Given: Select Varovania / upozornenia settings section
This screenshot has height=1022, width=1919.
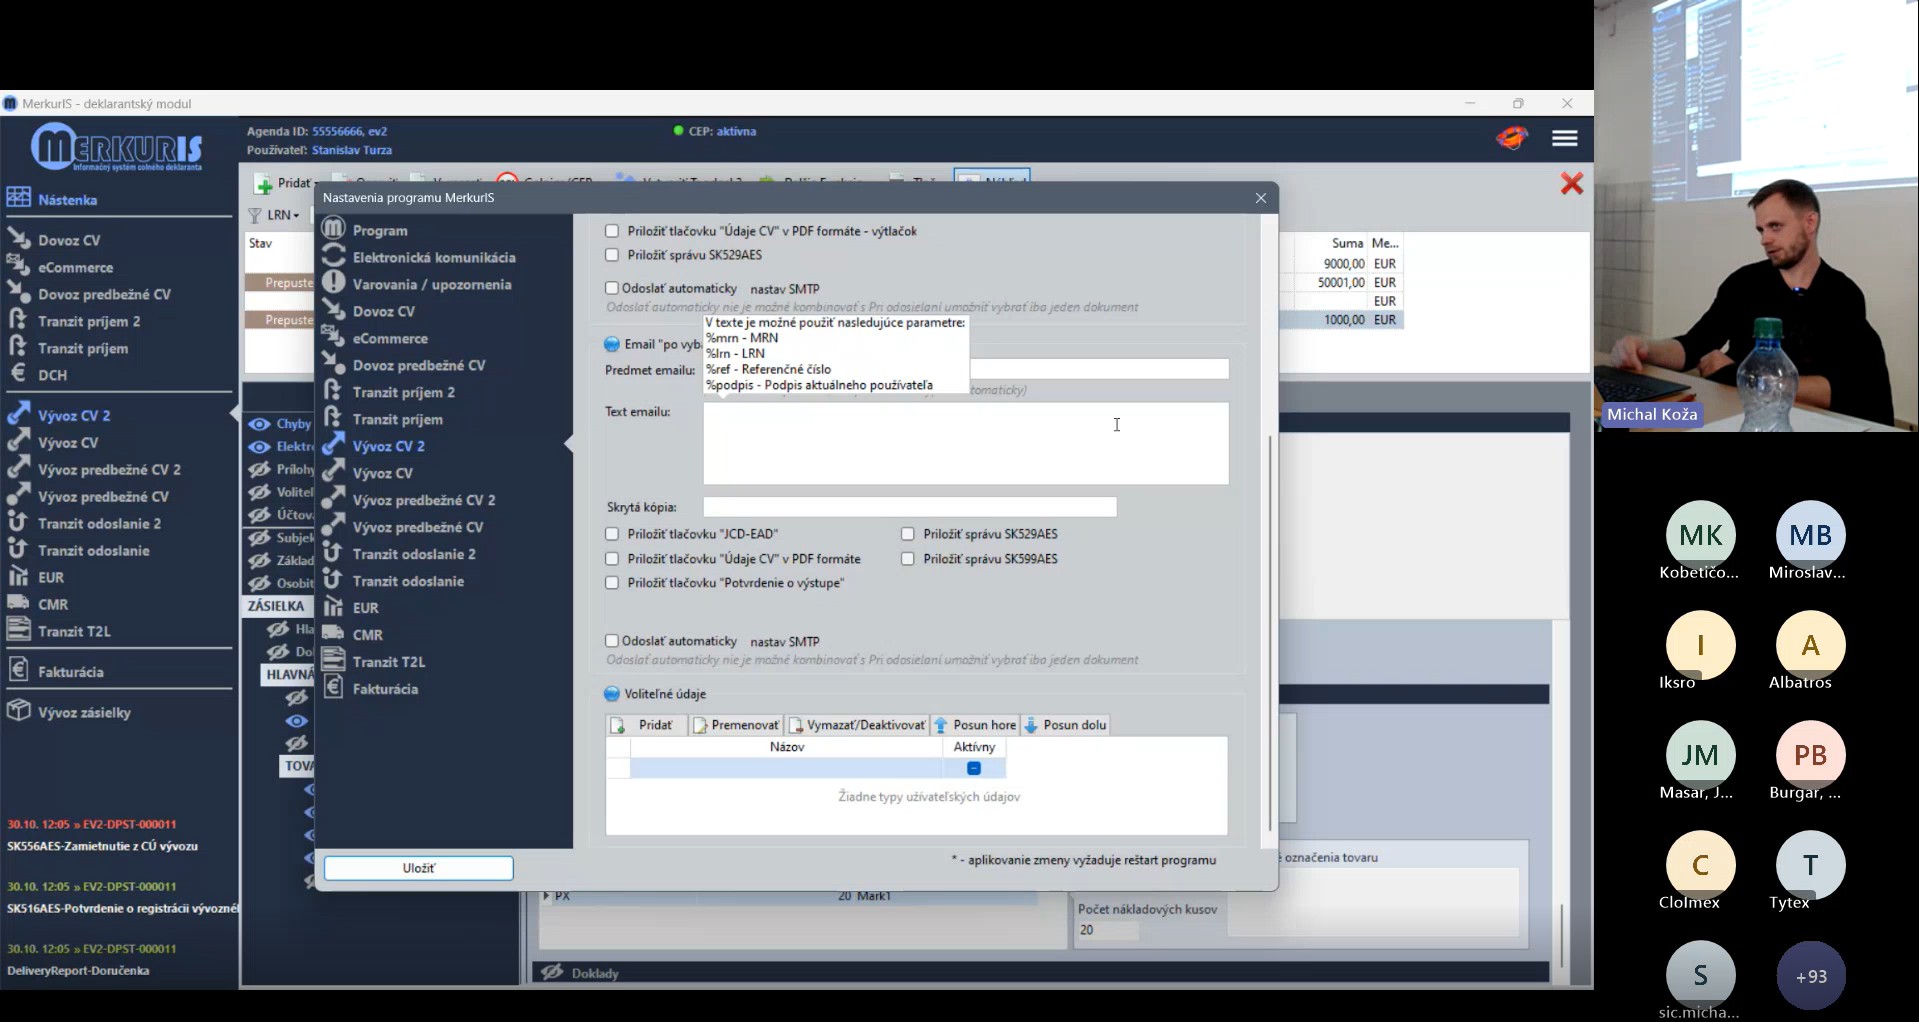Looking at the screenshot, I should click(431, 284).
